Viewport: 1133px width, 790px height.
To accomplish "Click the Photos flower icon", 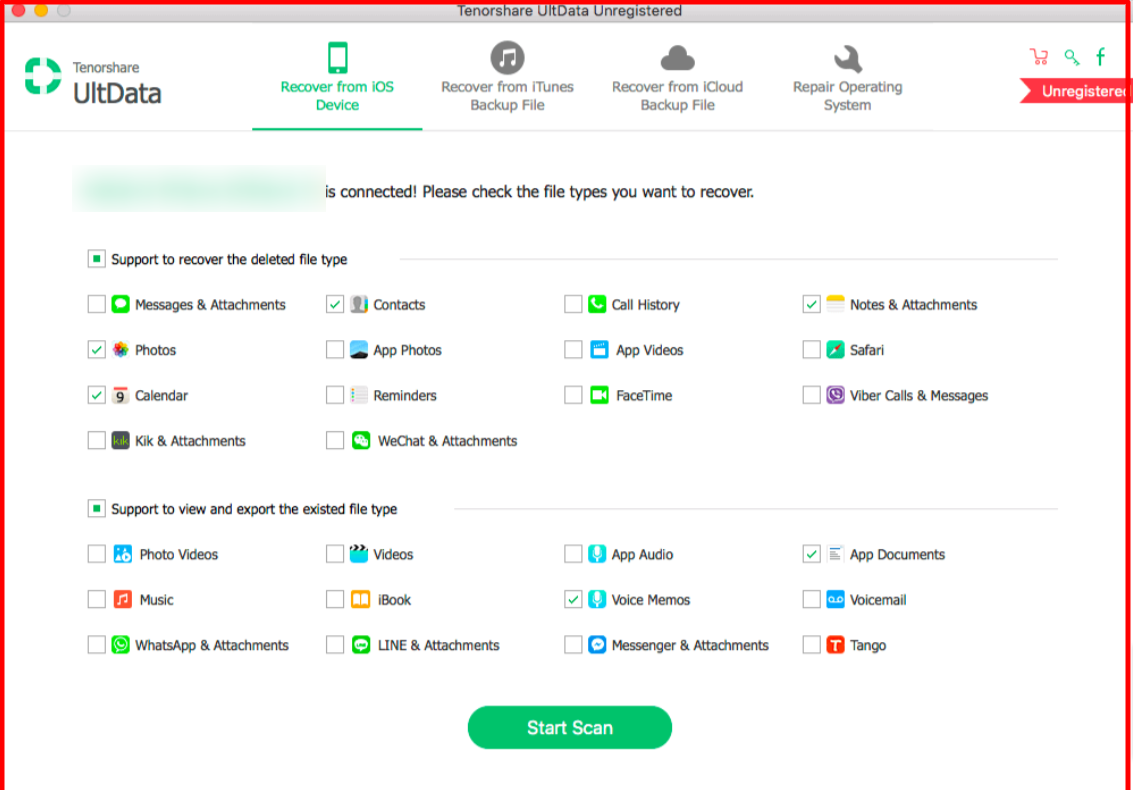I will [x=121, y=350].
